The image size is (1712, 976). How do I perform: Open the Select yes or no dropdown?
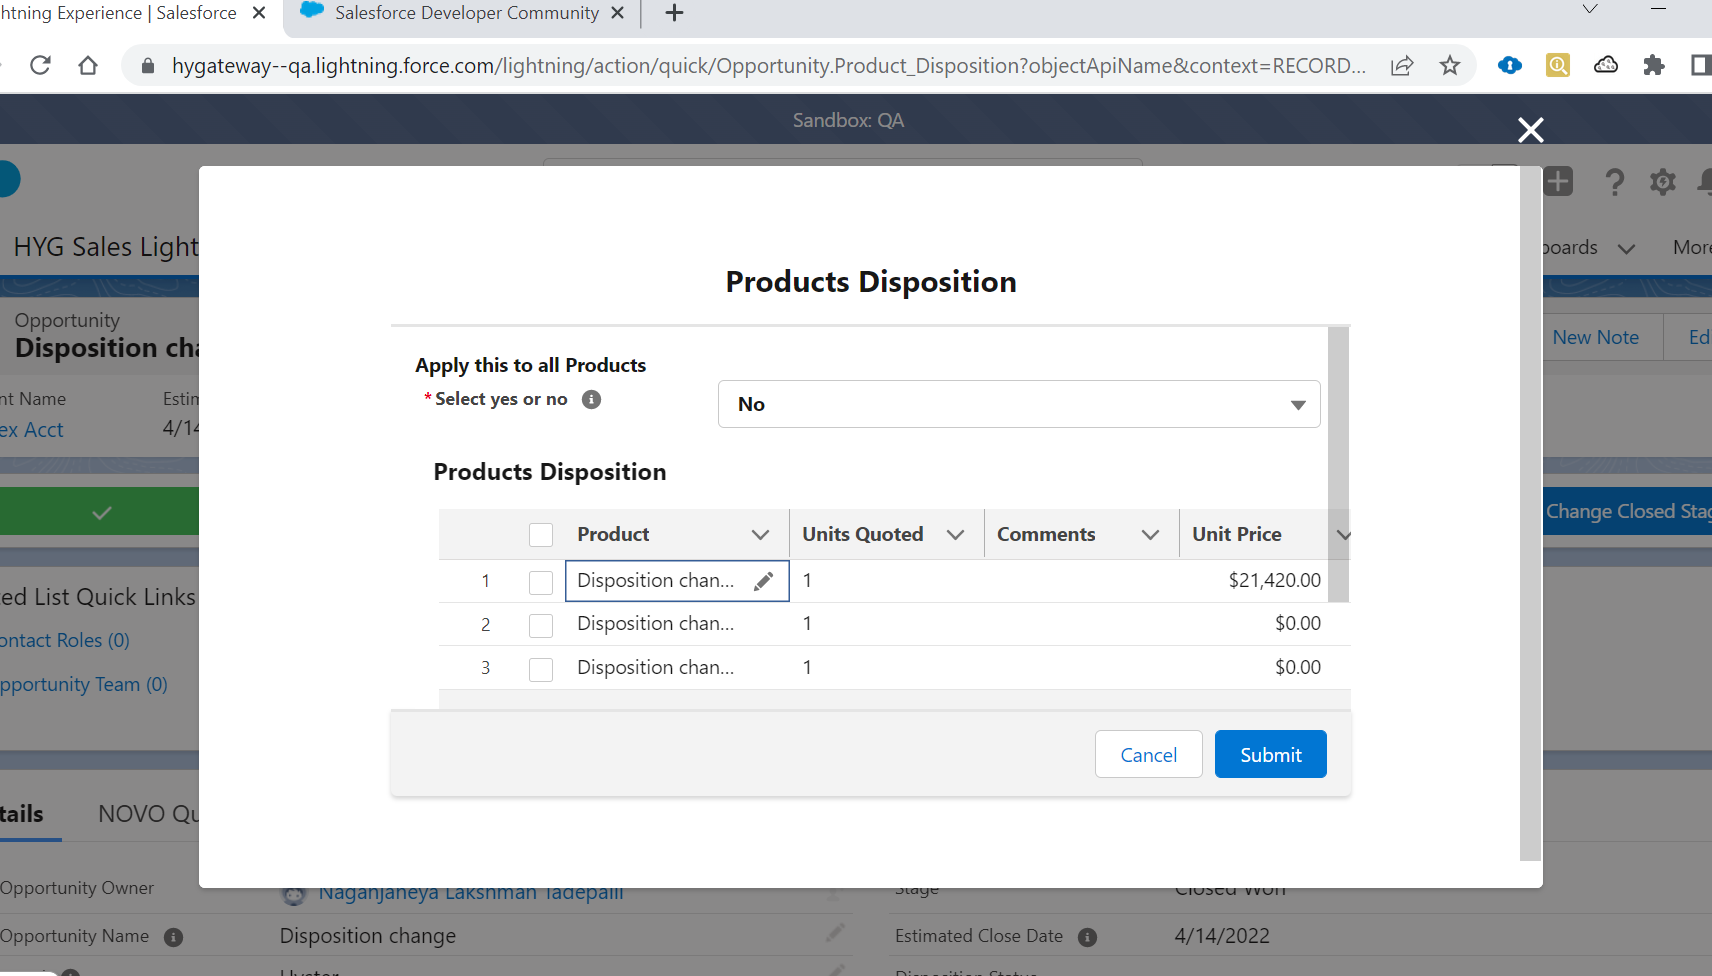point(1018,404)
